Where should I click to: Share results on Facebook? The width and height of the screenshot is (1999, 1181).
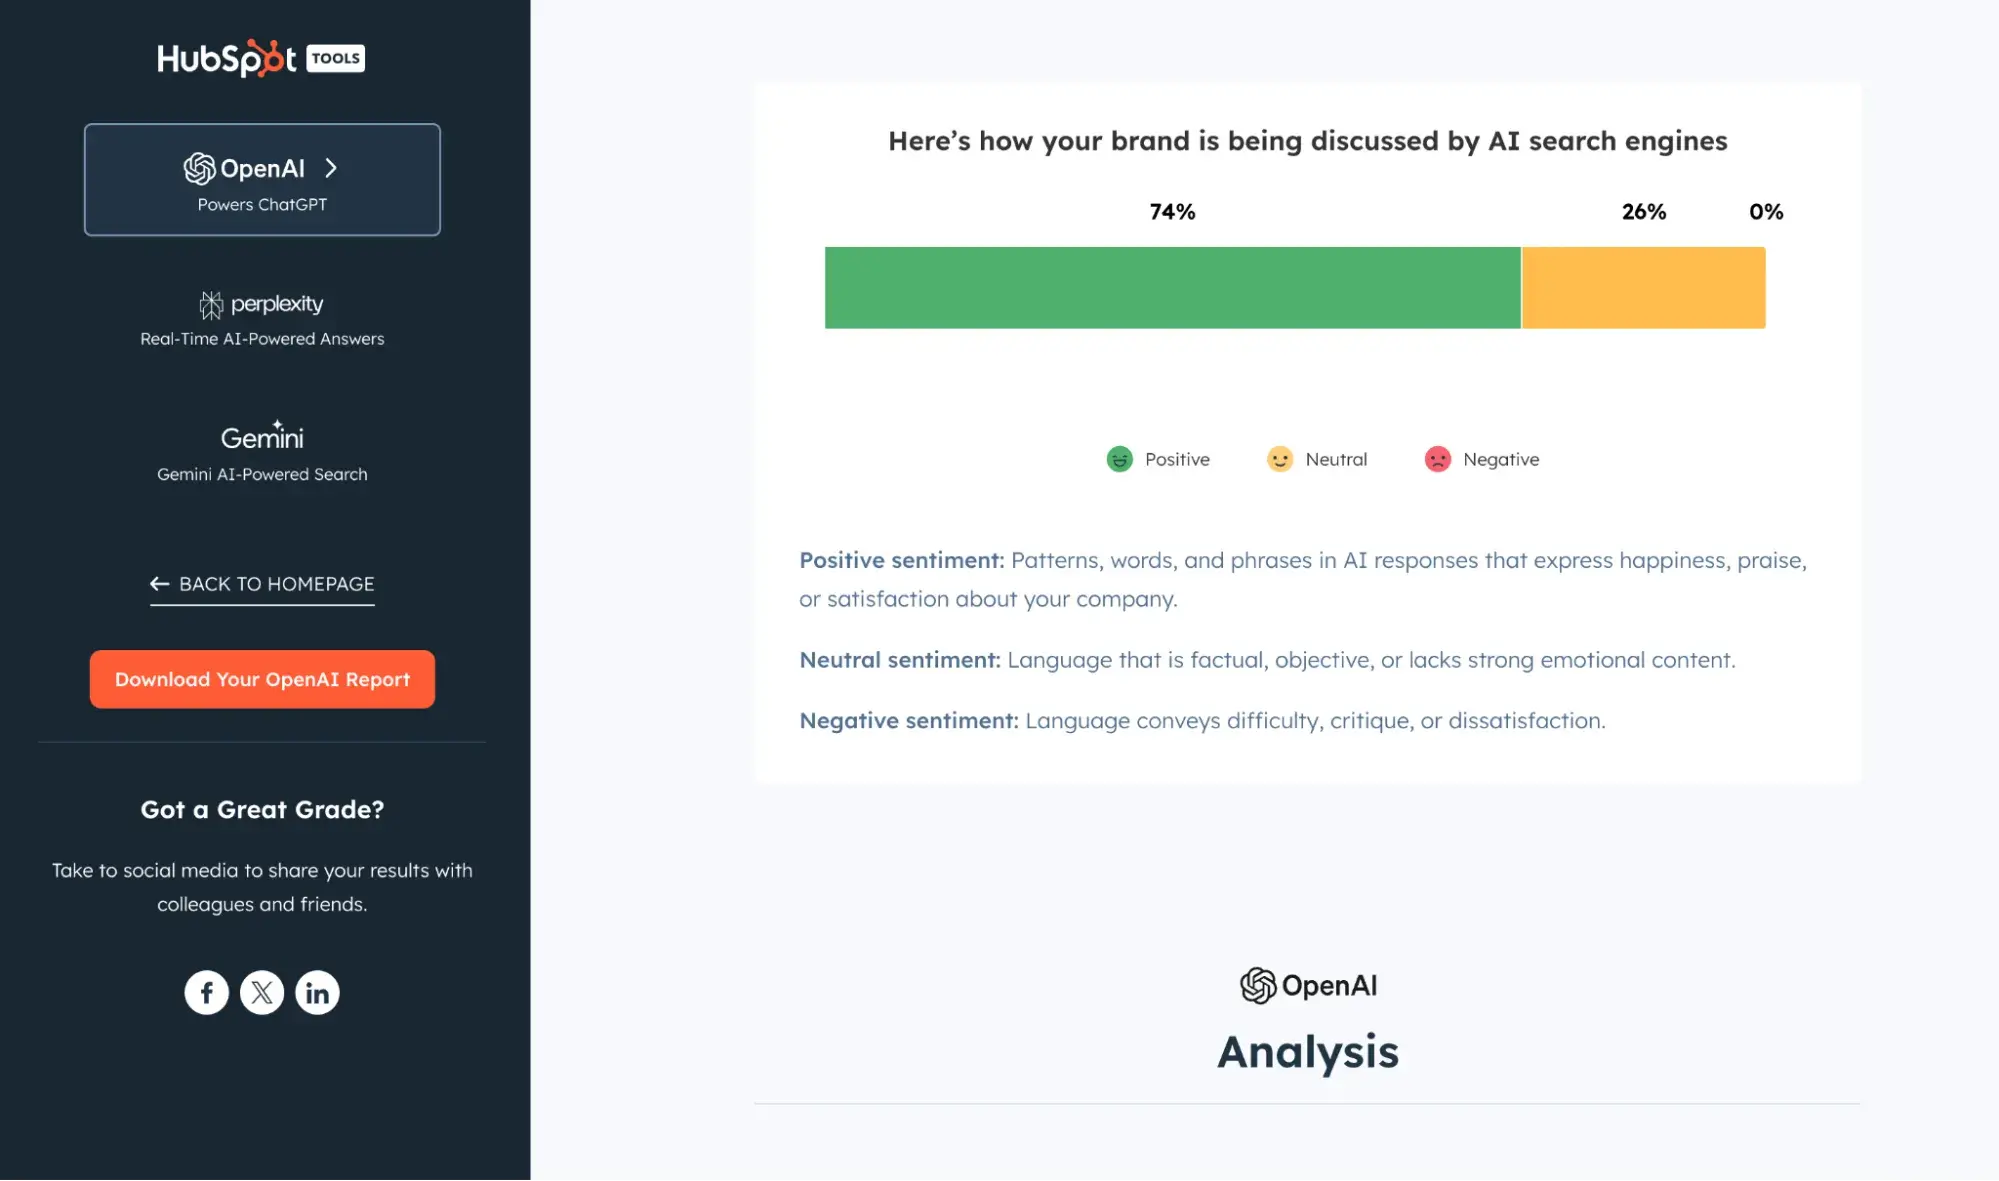[207, 993]
